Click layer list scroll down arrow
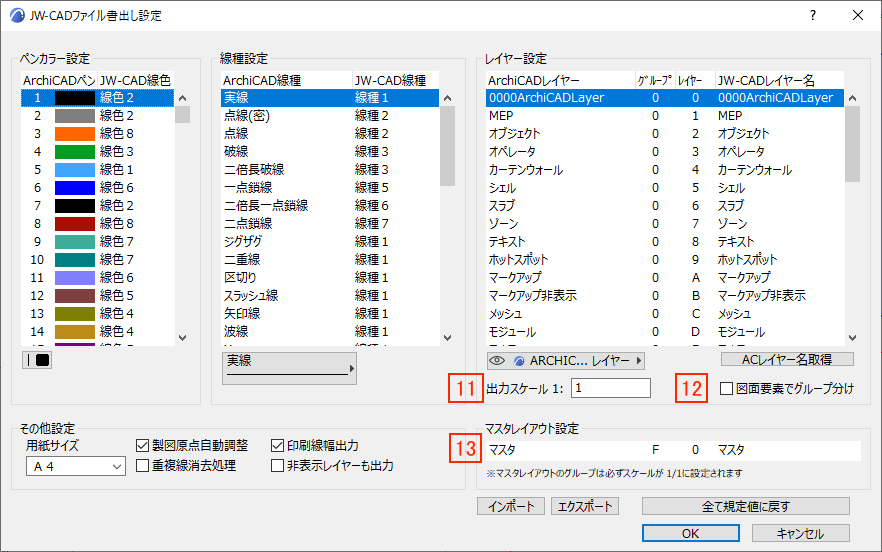Viewport: 882px width, 552px height. 852,338
